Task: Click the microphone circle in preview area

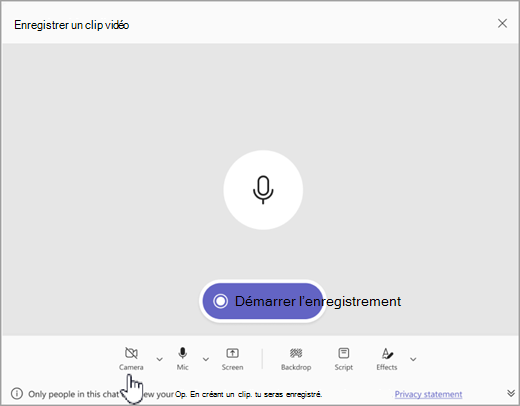Action: tap(263, 190)
